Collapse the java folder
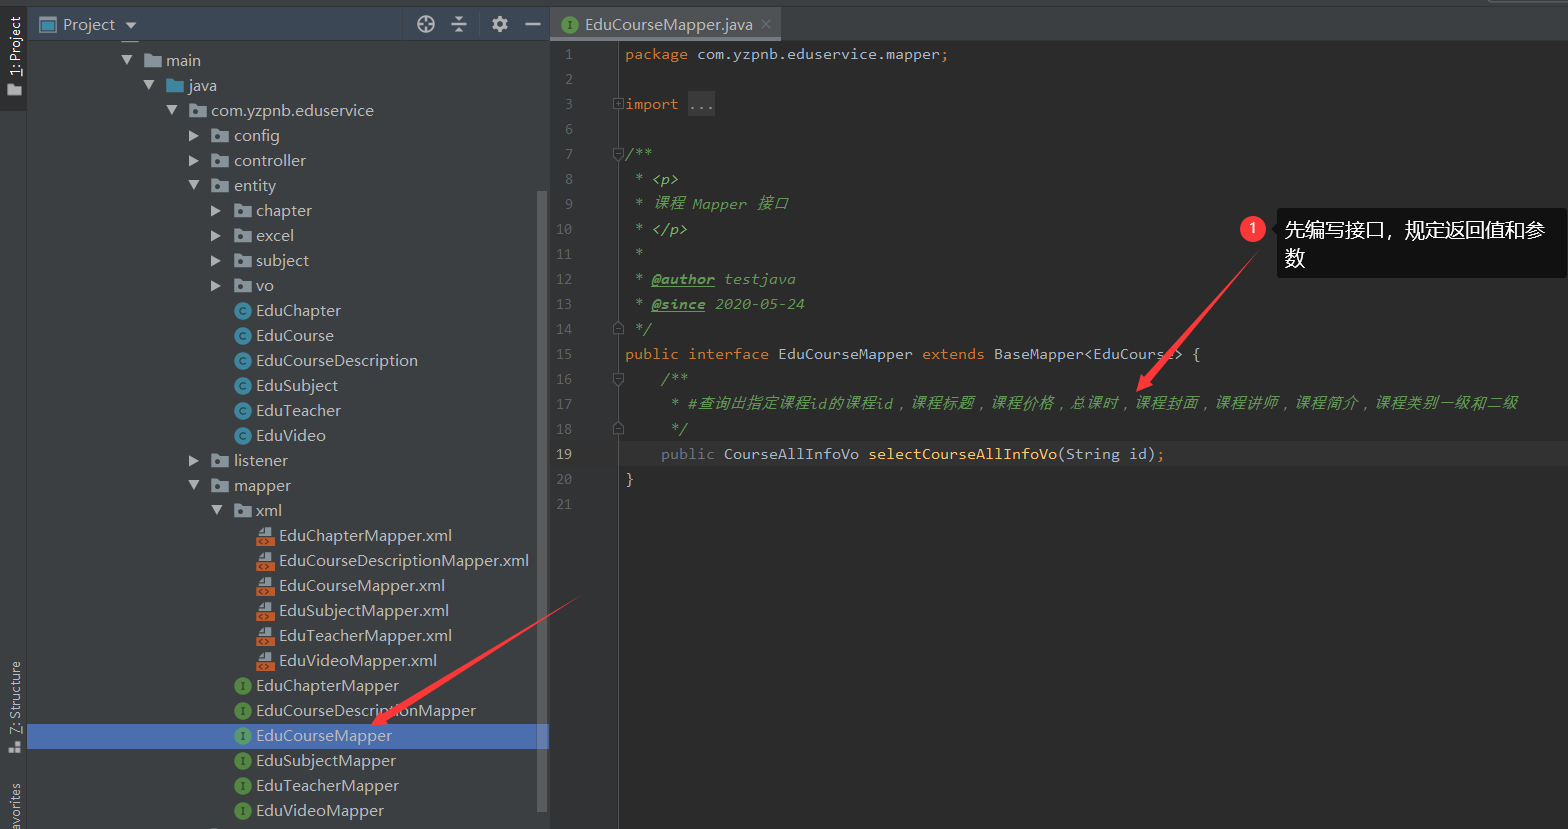This screenshot has height=829, width=1568. point(149,85)
